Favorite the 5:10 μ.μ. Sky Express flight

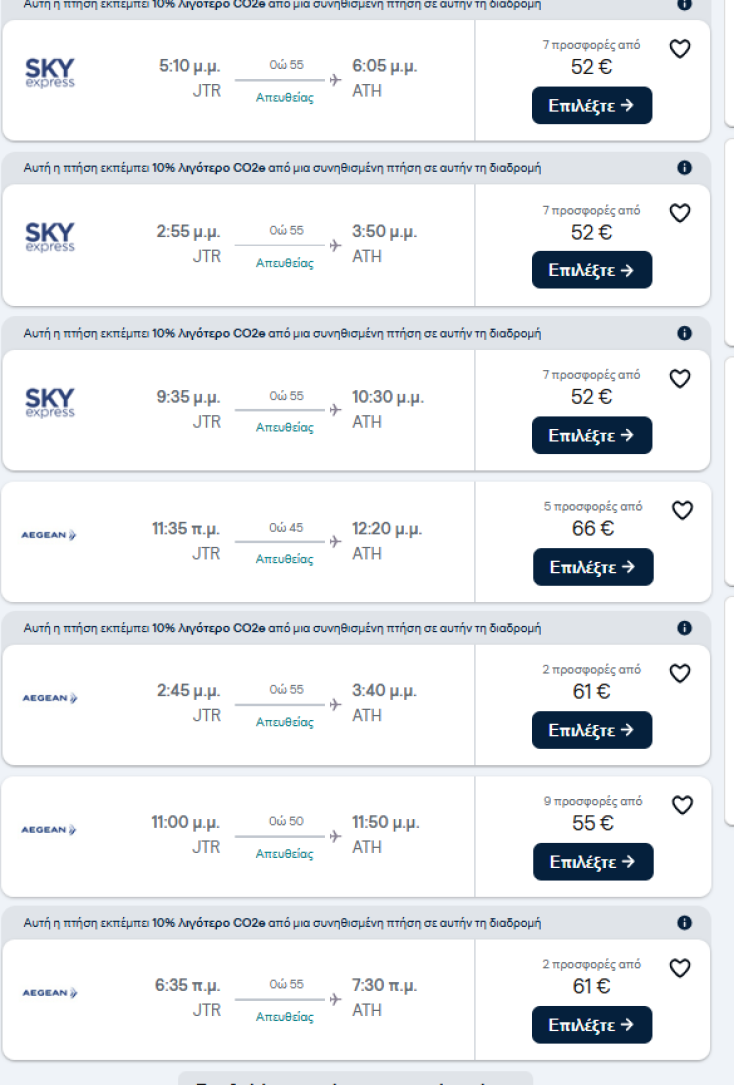[680, 49]
